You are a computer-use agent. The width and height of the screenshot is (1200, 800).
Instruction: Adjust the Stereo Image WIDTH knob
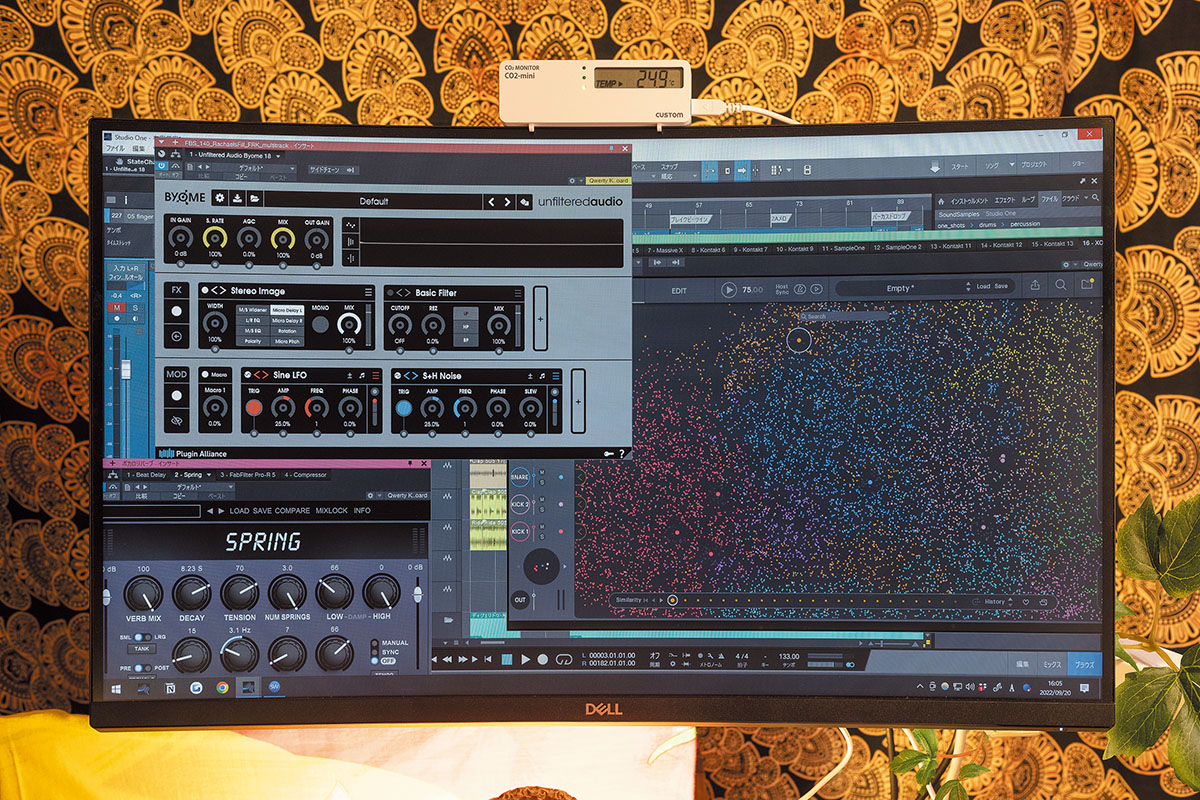tap(215, 324)
